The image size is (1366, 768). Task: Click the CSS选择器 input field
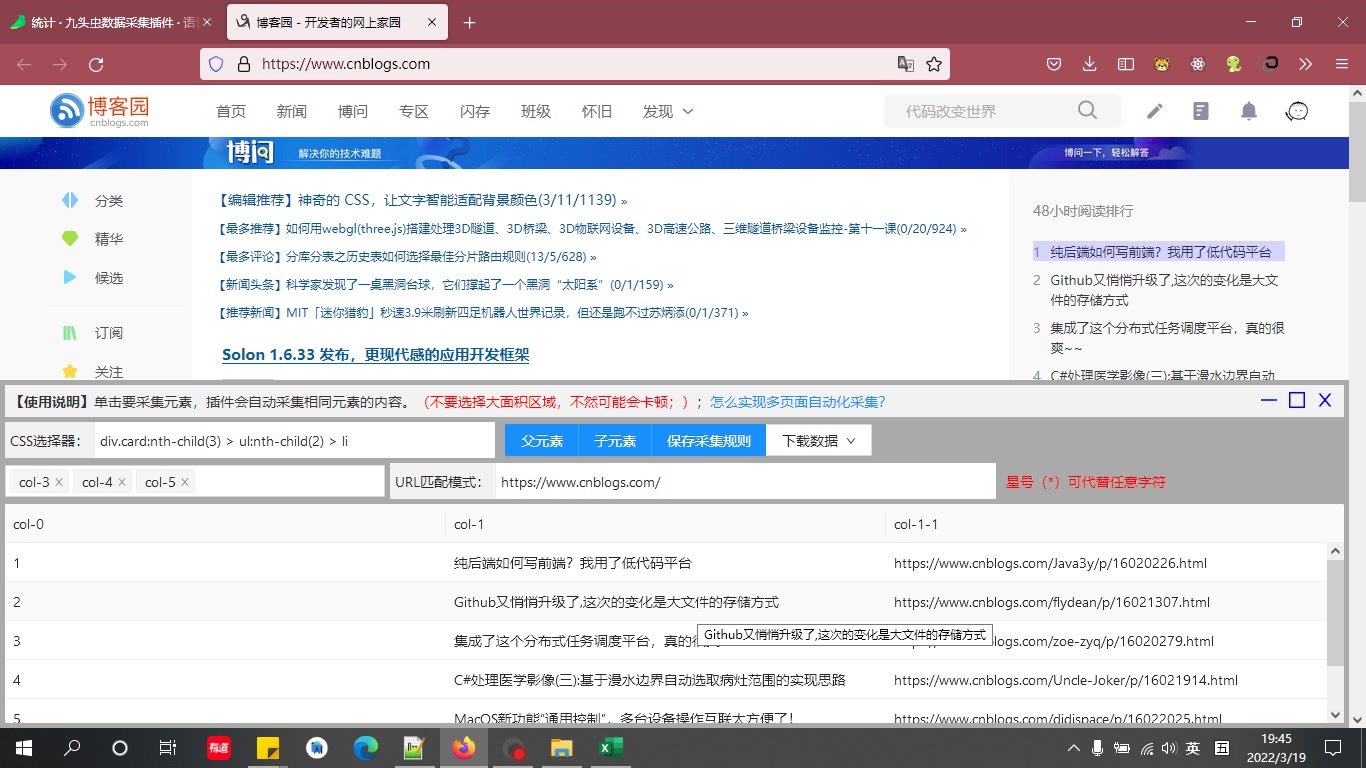(295, 440)
